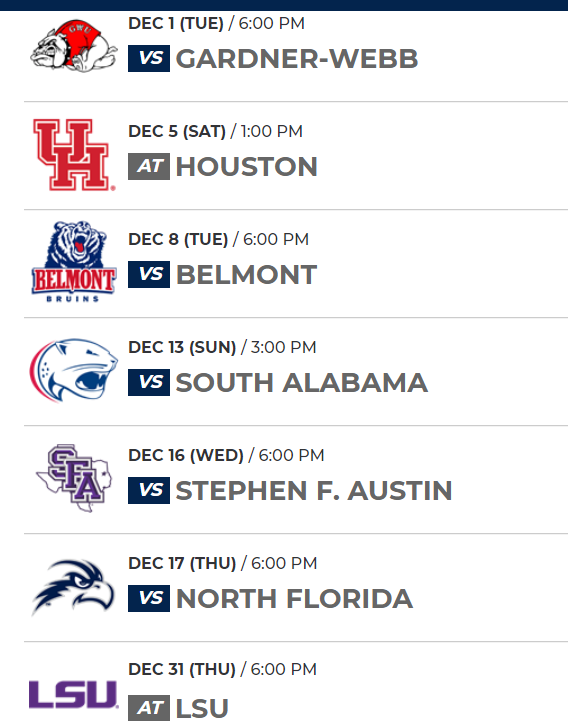This screenshot has width=568, height=721.
Task: Click the LSU opponent name
Action: (x=202, y=708)
